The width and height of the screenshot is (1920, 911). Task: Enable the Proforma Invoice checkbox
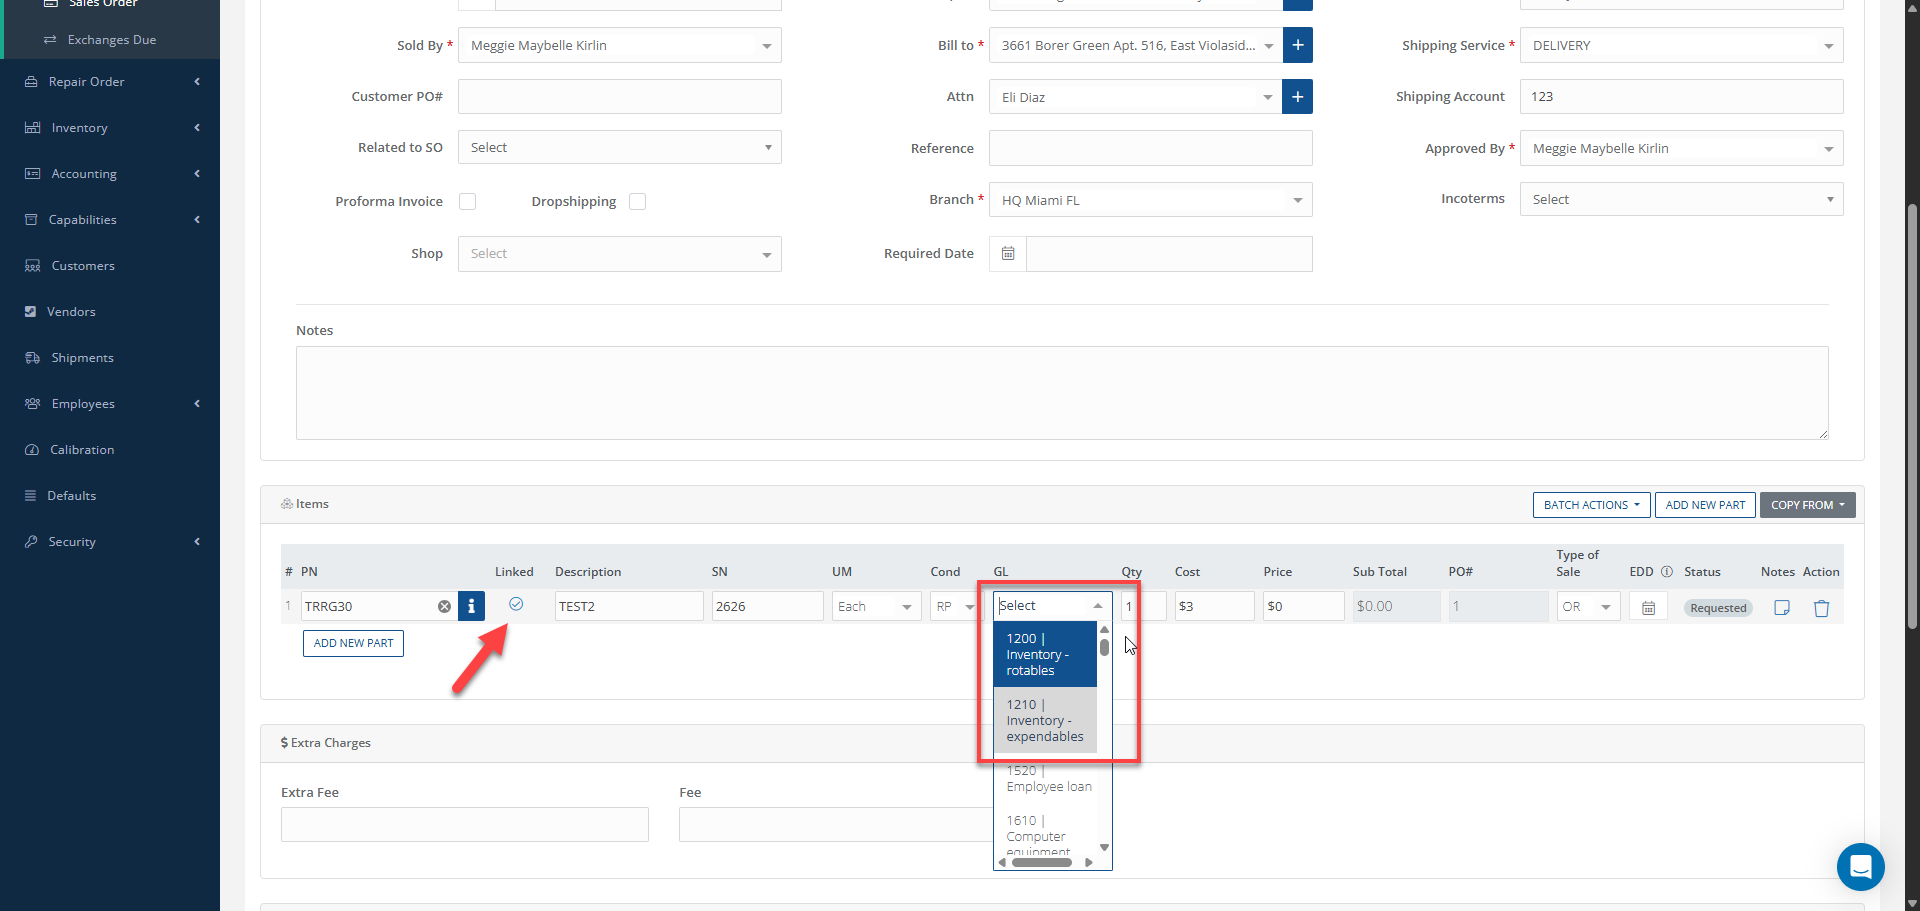[467, 202]
